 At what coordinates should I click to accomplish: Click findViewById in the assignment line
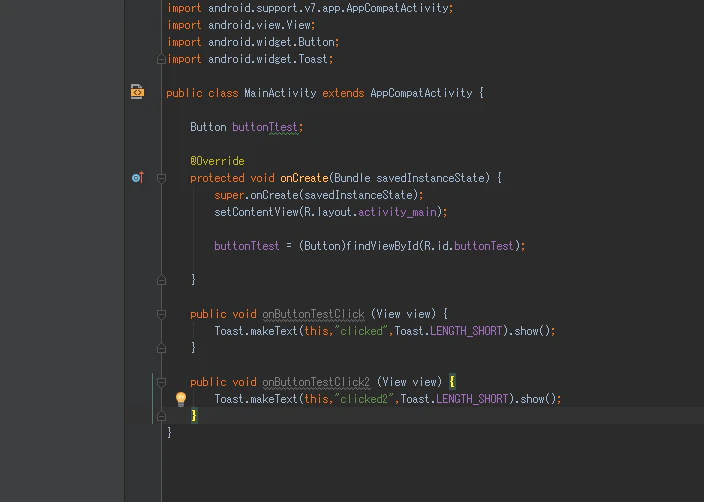(x=383, y=246)
